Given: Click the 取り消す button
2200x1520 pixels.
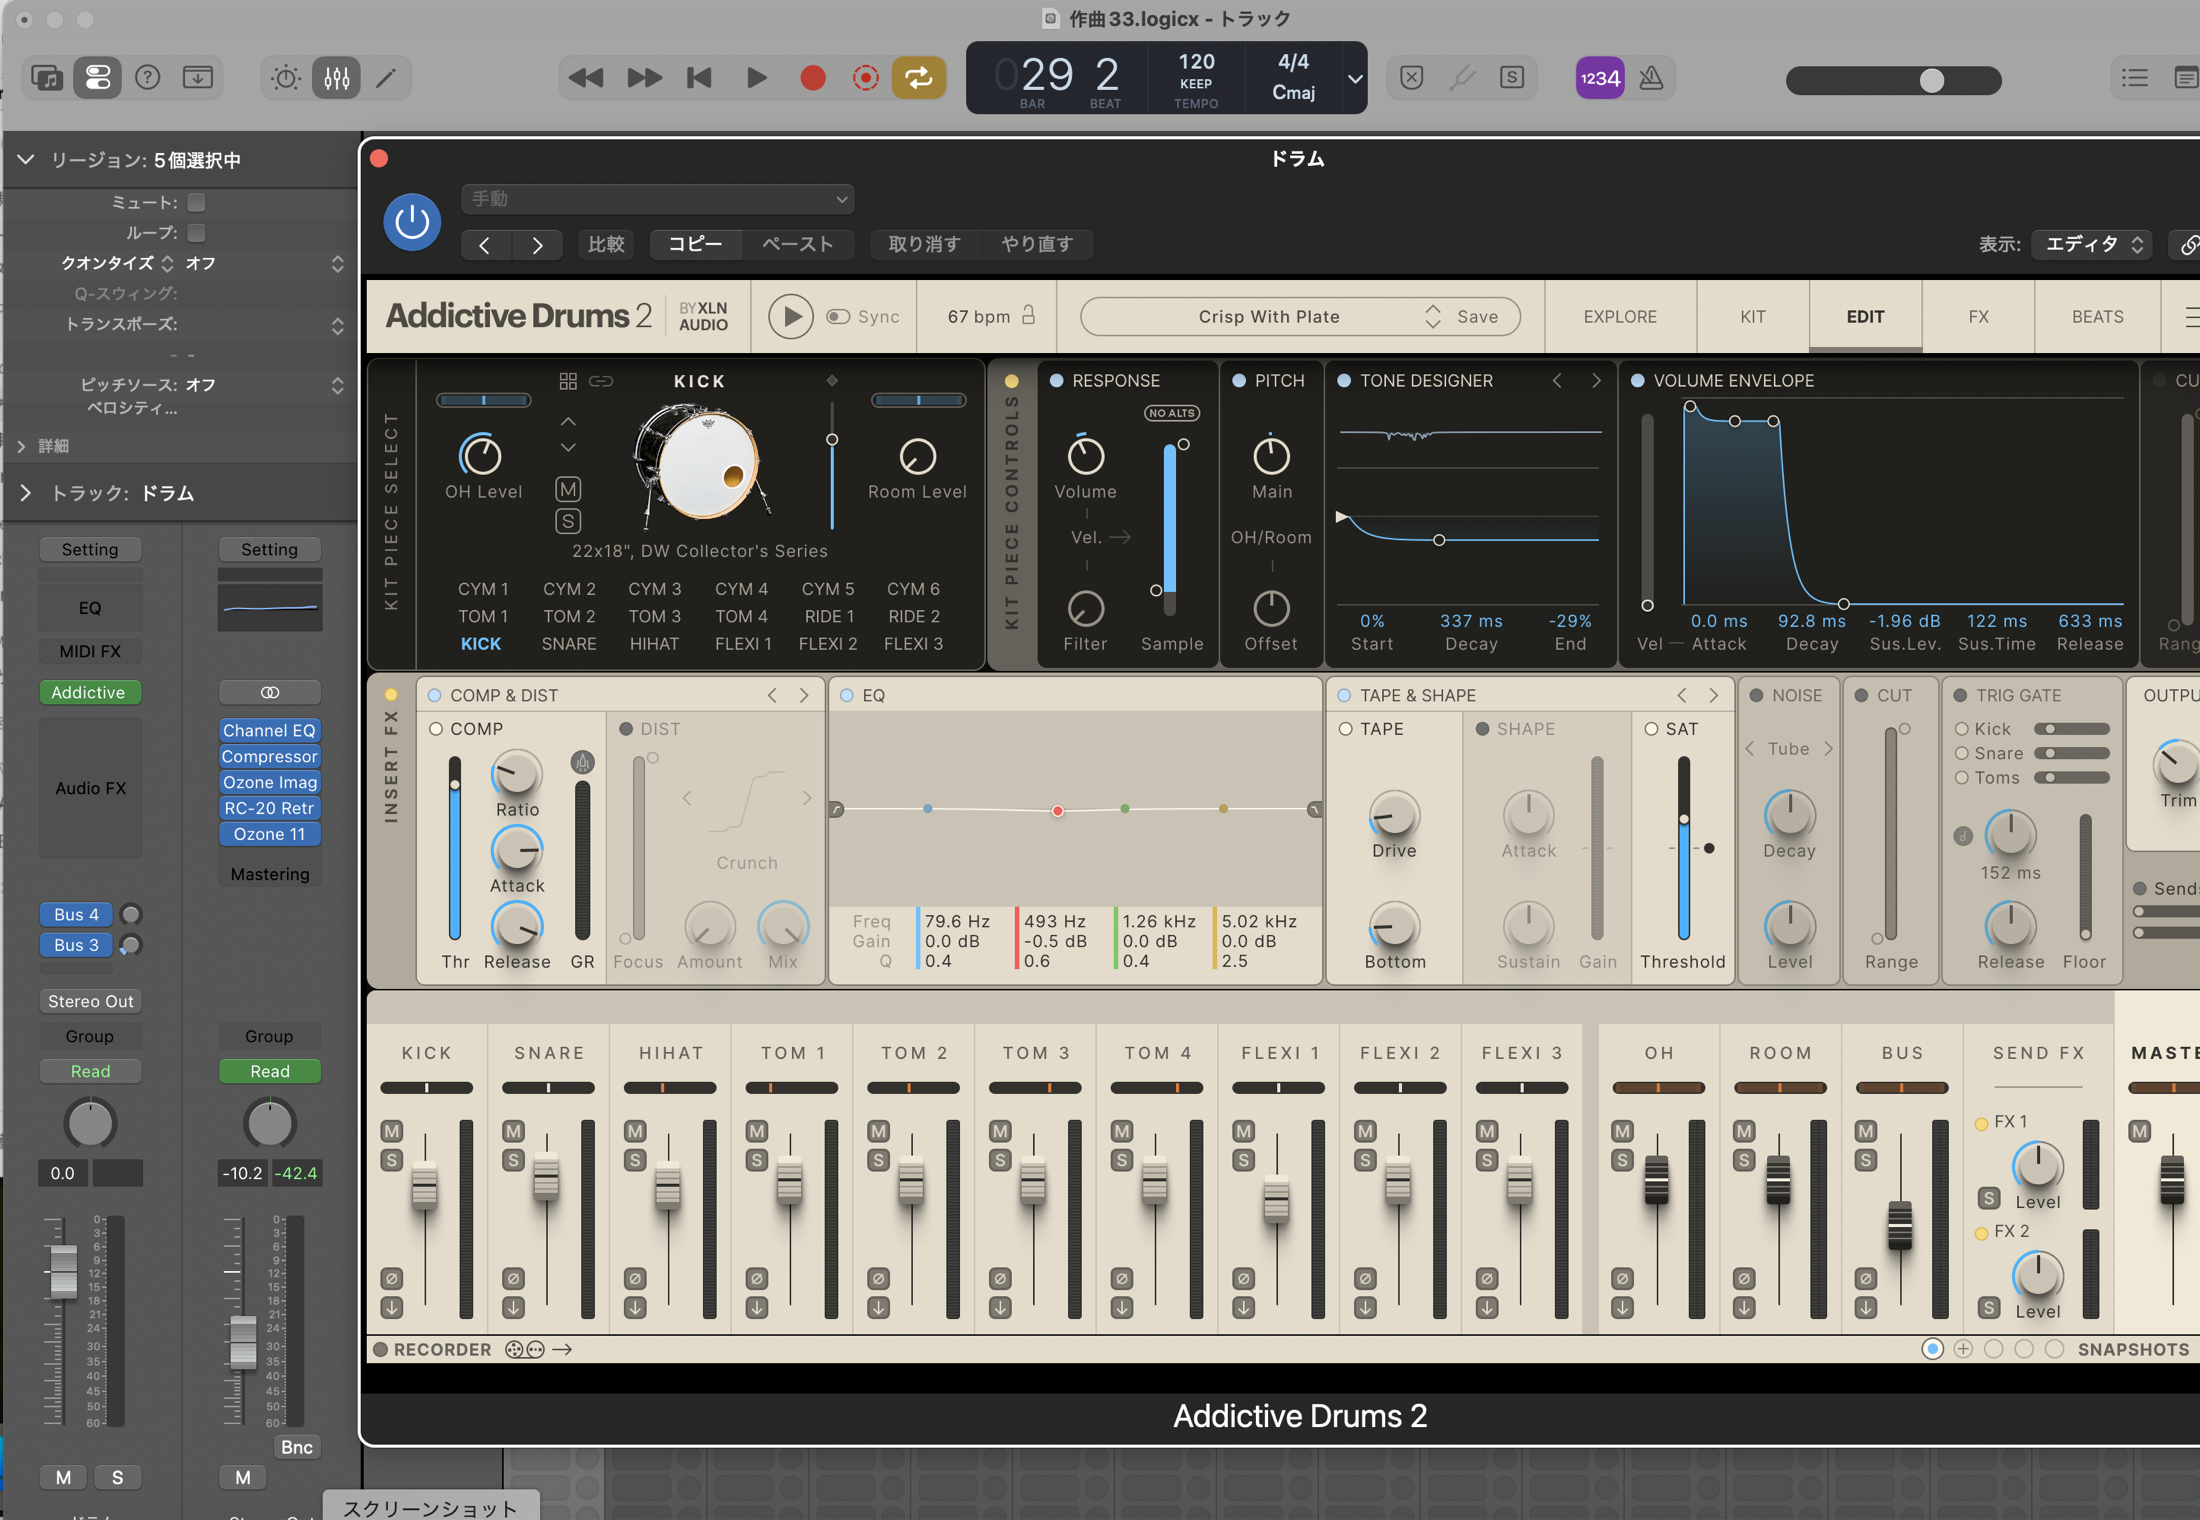Looking at the screenshot, I should 925,244.
